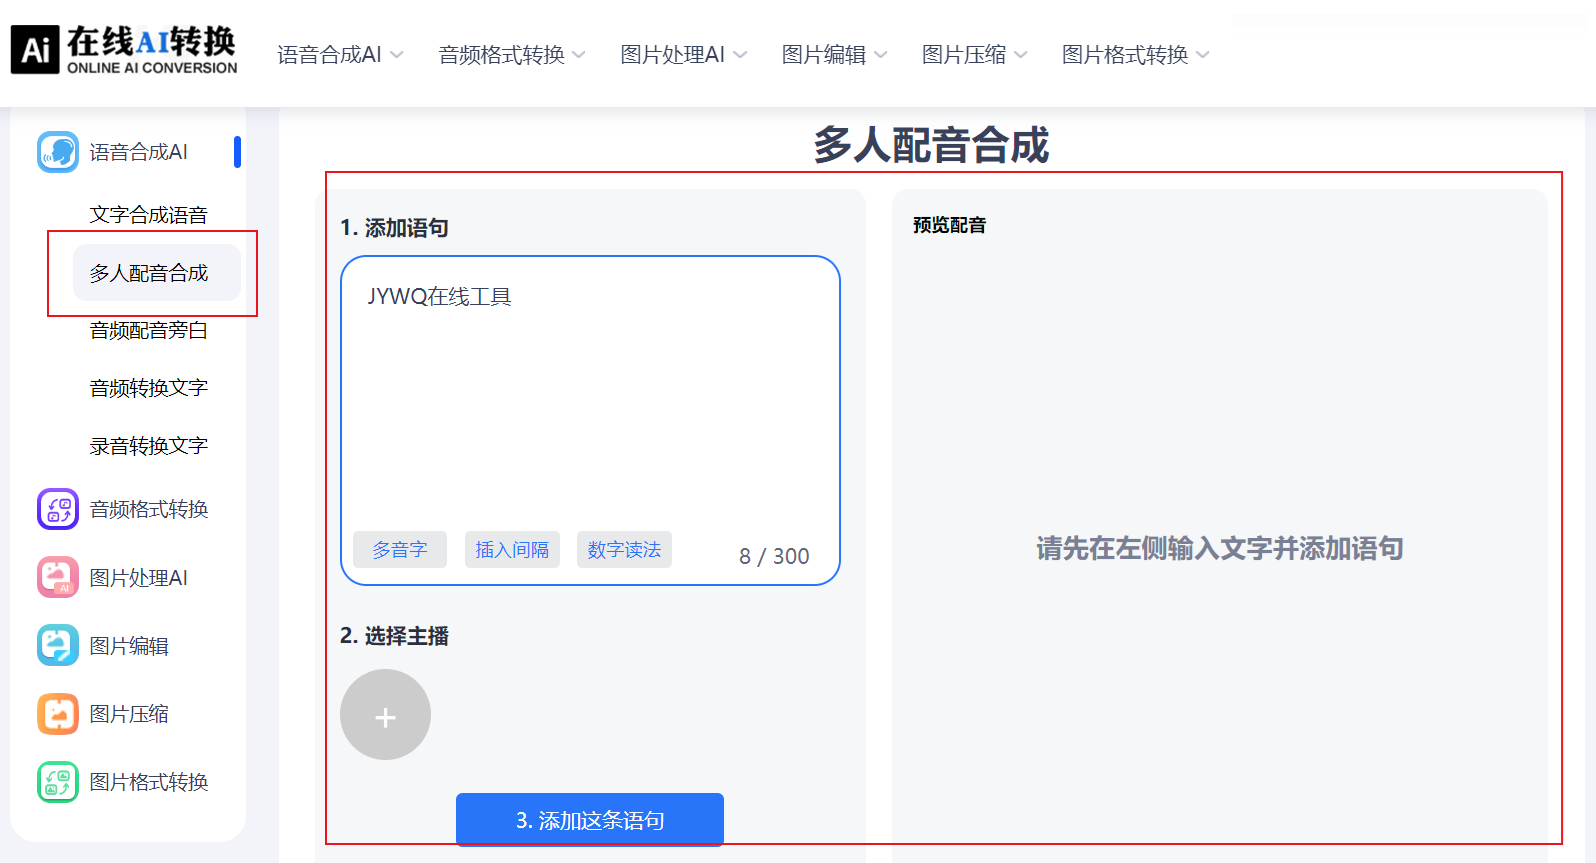Viewport: 1596px width, 863px height.
Task: Click the plus icon to add an anchor
Action: 385,715
